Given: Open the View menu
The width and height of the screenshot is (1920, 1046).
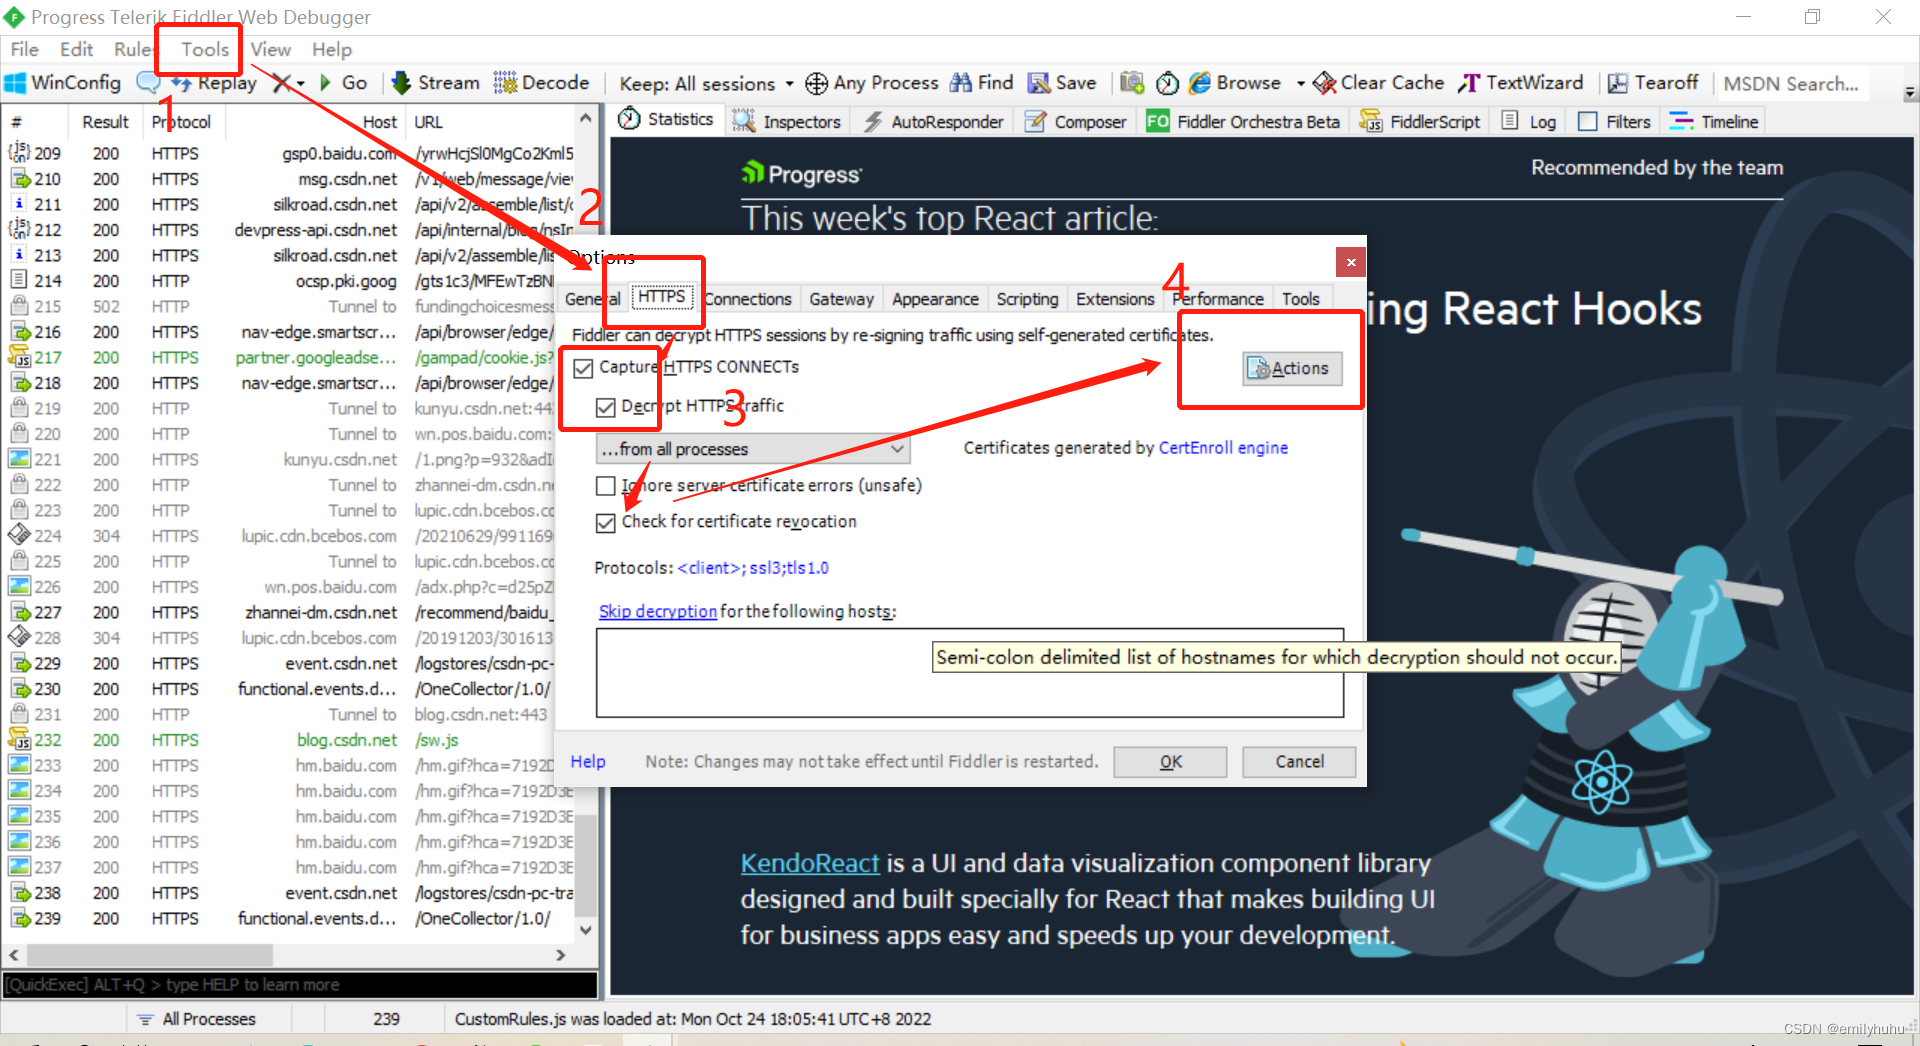Looking at the screenshot, I should click(x=270, y=49).
